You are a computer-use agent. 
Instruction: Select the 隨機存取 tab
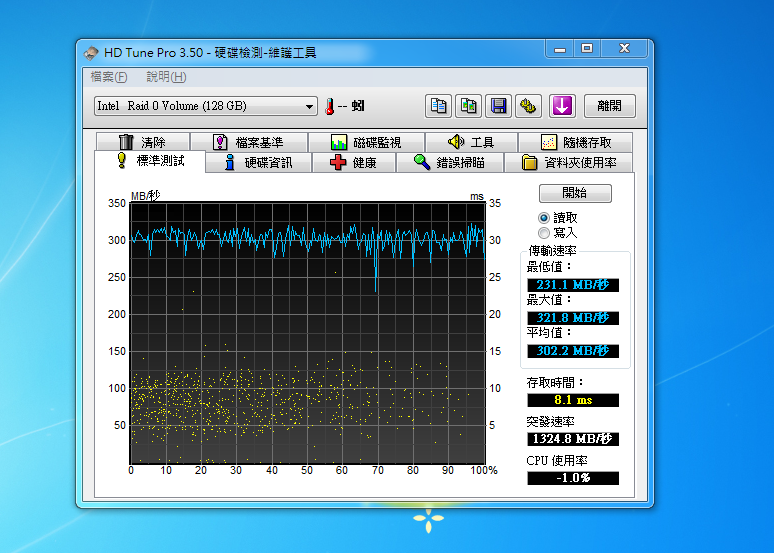point(575,142)
